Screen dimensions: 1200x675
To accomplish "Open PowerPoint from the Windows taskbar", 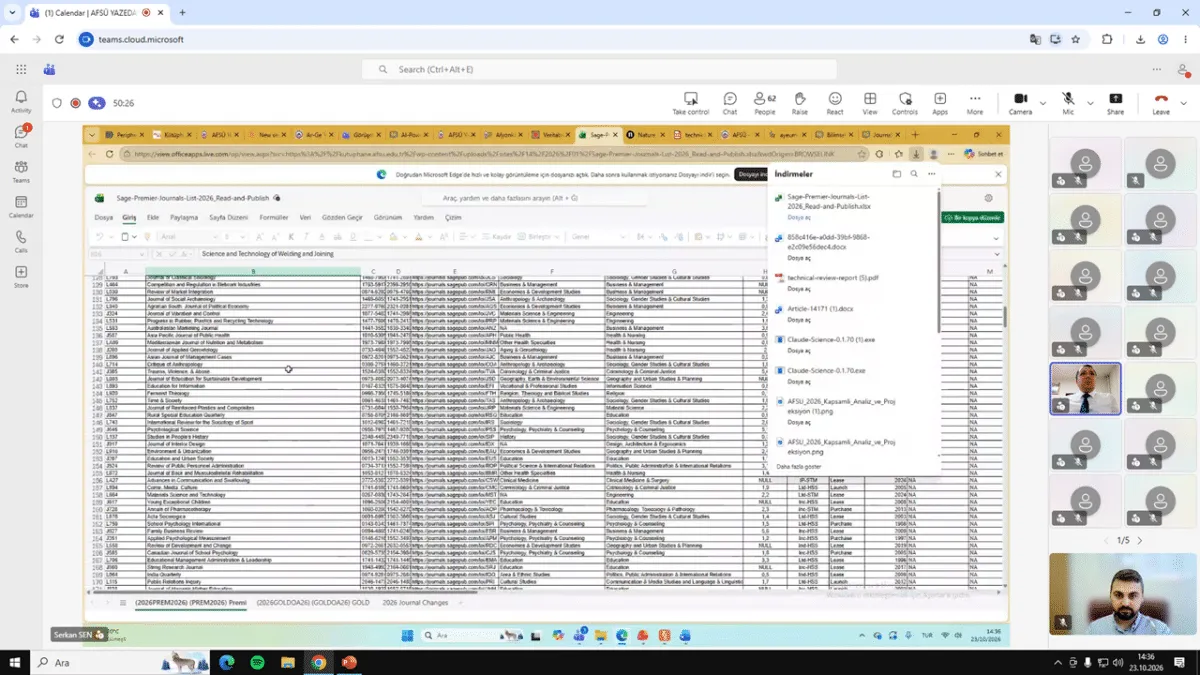I will pos(349,662).
